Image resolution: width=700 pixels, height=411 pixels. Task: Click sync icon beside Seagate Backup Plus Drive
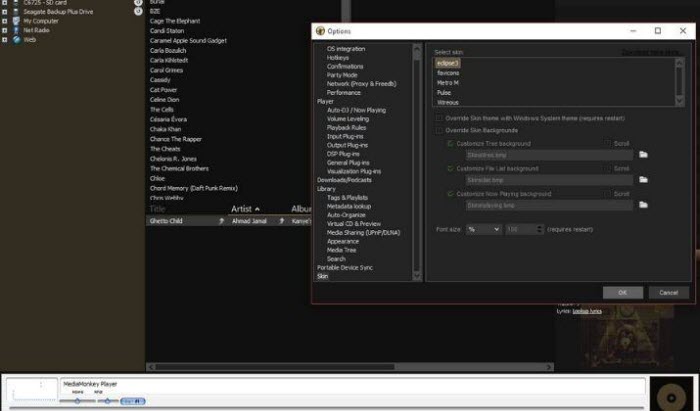[x=138, y=12]
